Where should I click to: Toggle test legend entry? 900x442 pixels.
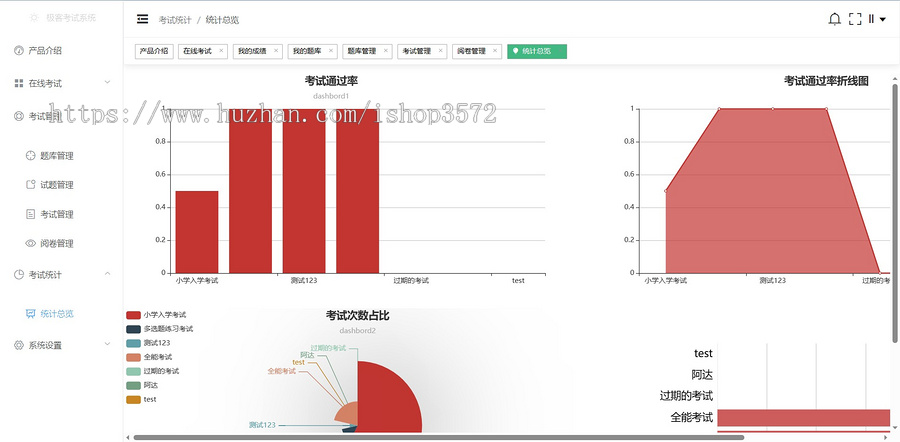point(141,400)
